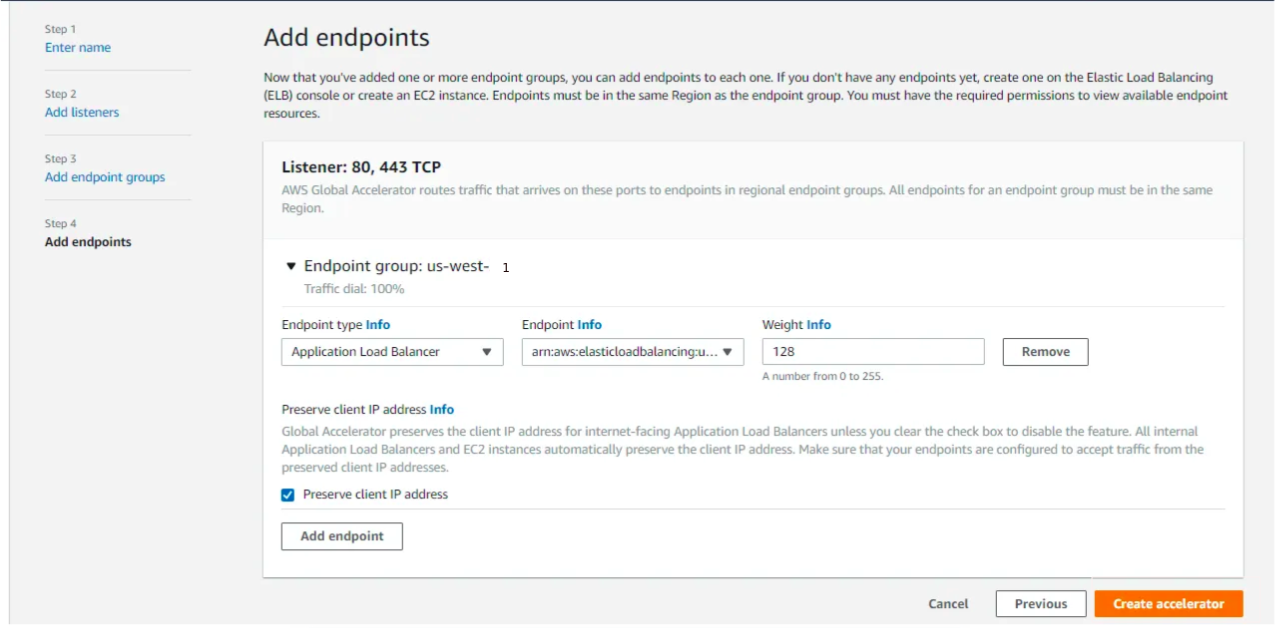The width and height of the screenshot is (1276, 628).
Task: Open Info for Preserve client IP address
Action: [x=442, y=409]
